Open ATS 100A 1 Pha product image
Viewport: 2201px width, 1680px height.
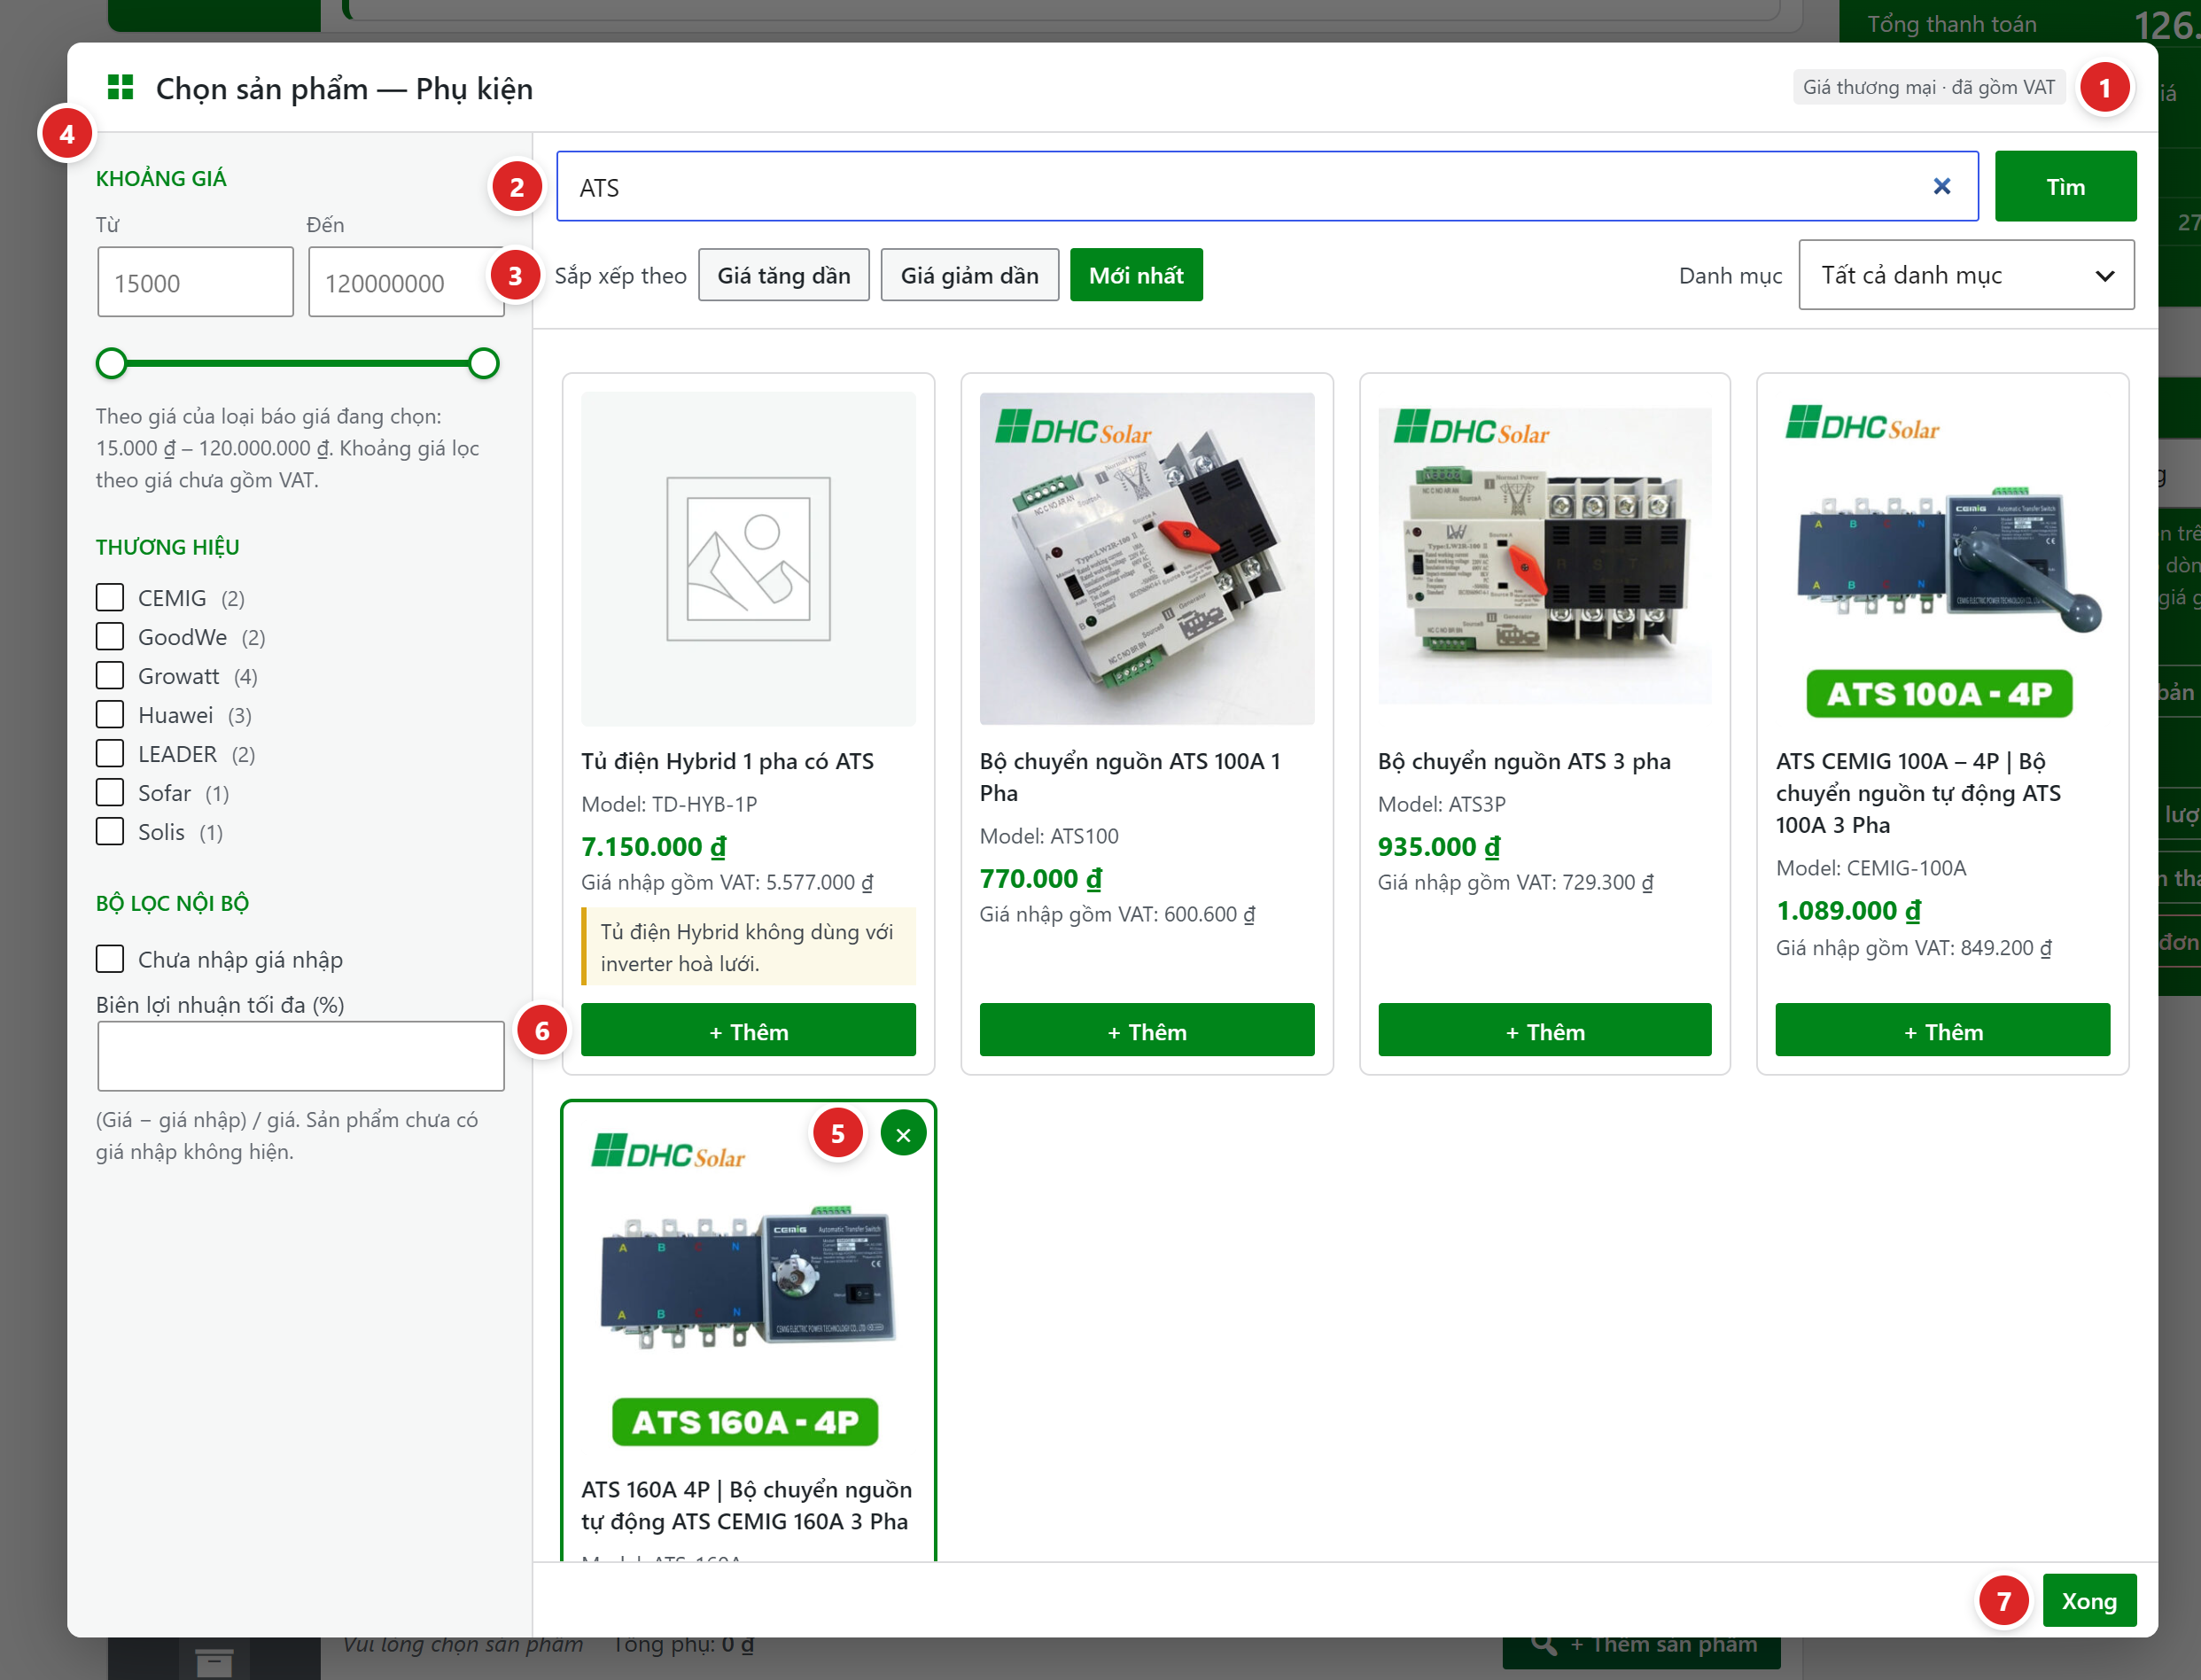pyautogui.click(x=1146, y=559)
